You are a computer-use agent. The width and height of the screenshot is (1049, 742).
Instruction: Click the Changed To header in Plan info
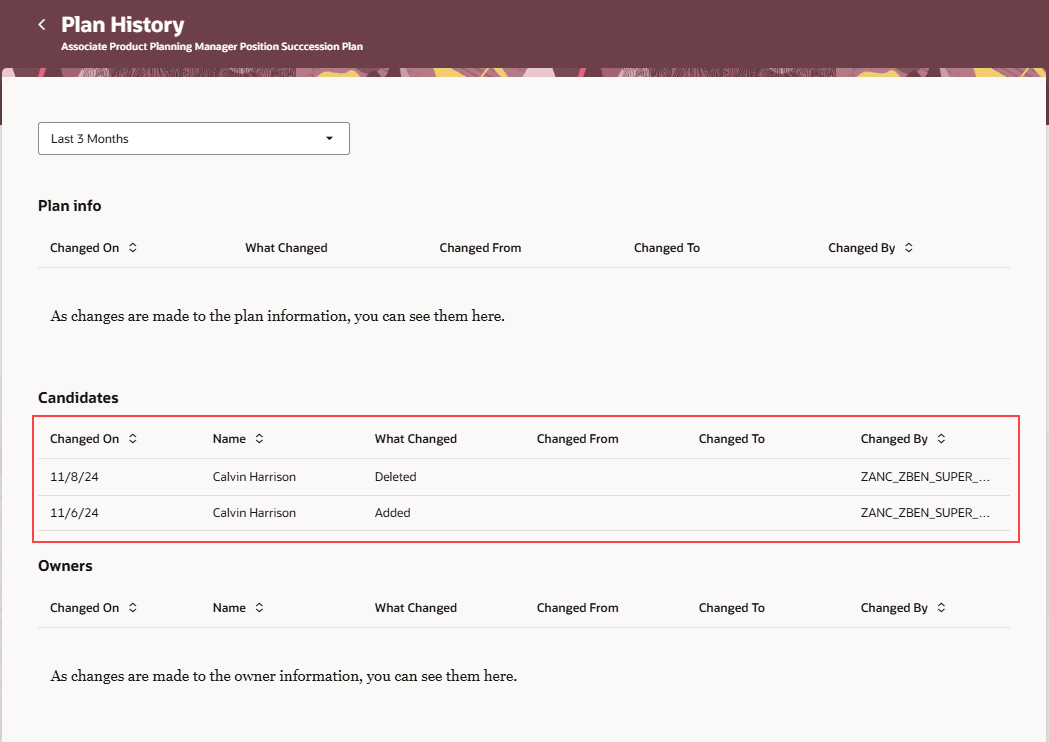coord(667,248)
